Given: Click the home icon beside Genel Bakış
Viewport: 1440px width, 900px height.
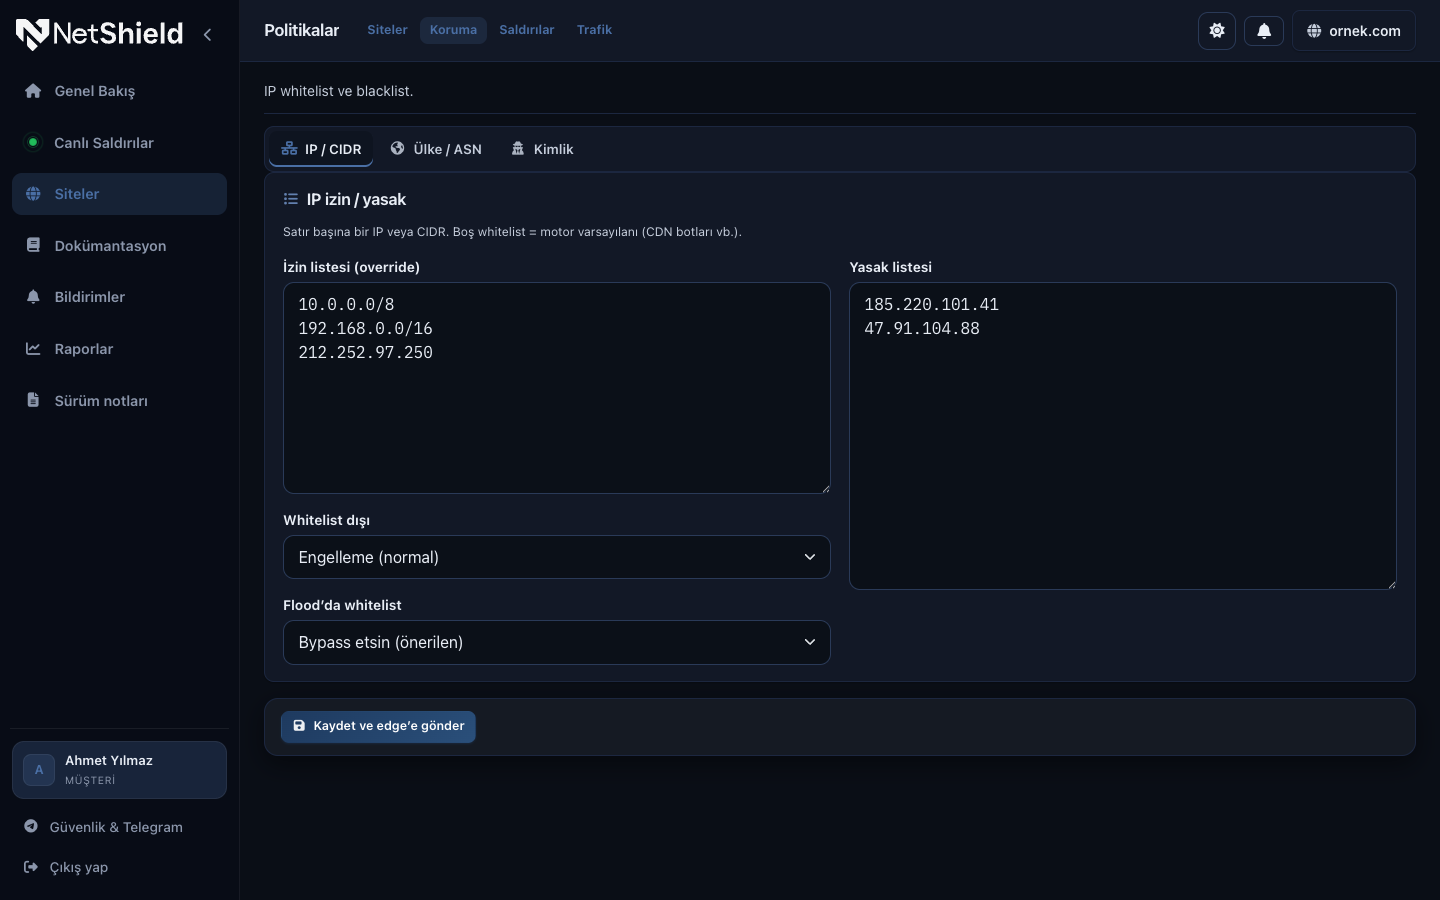Looking at the screenshot, I should pyautogui.click(x=33, y=91).
